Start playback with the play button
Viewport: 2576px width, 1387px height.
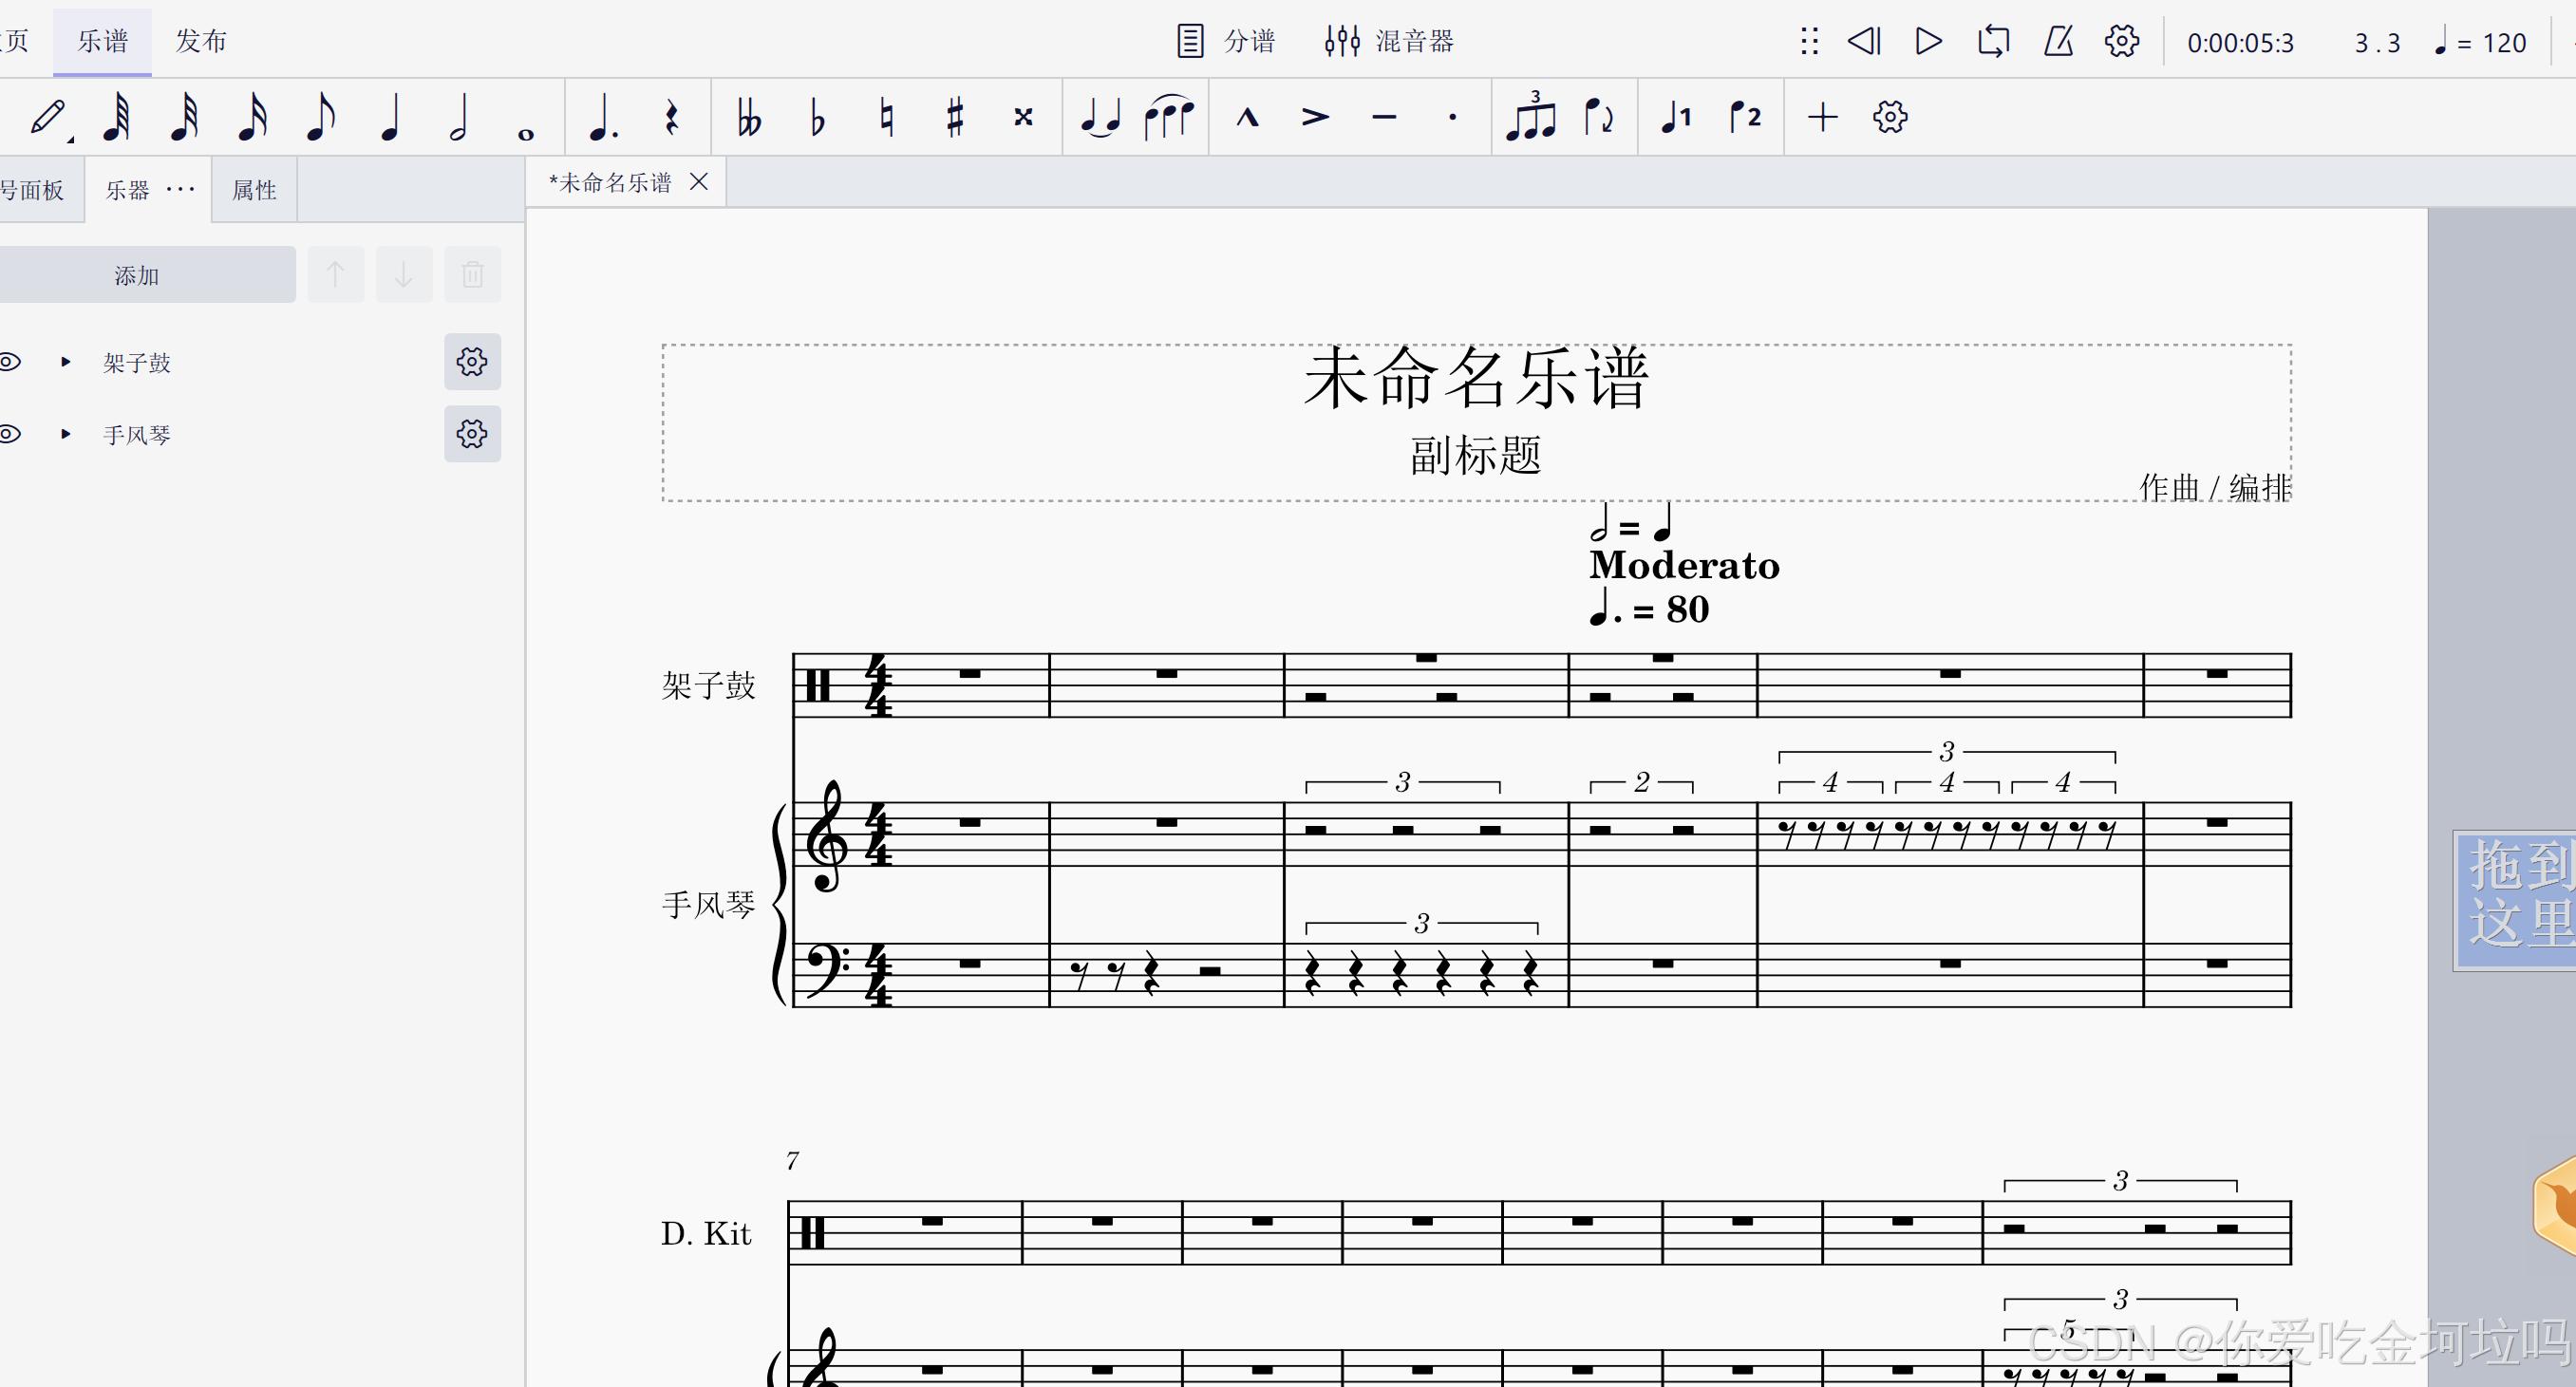(1928, 41)
